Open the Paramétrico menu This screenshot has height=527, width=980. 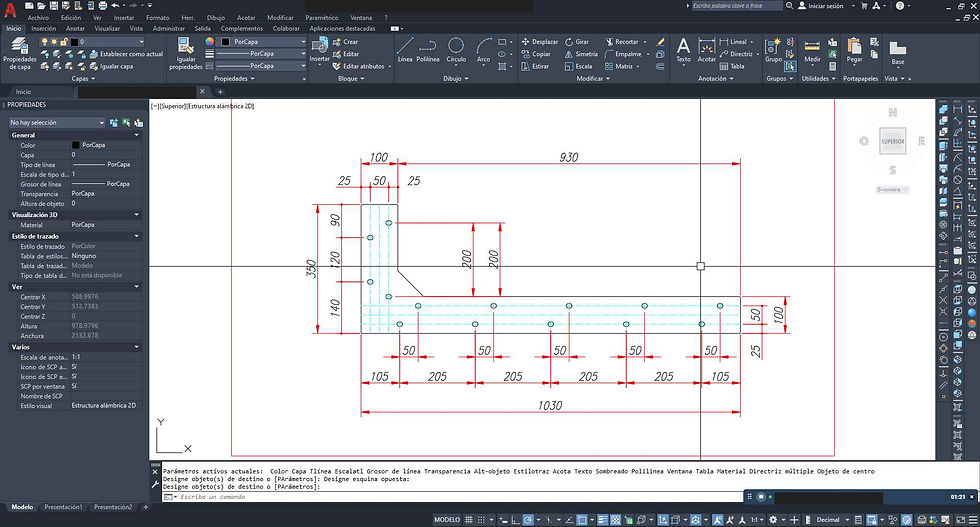(x=322, y=18)
